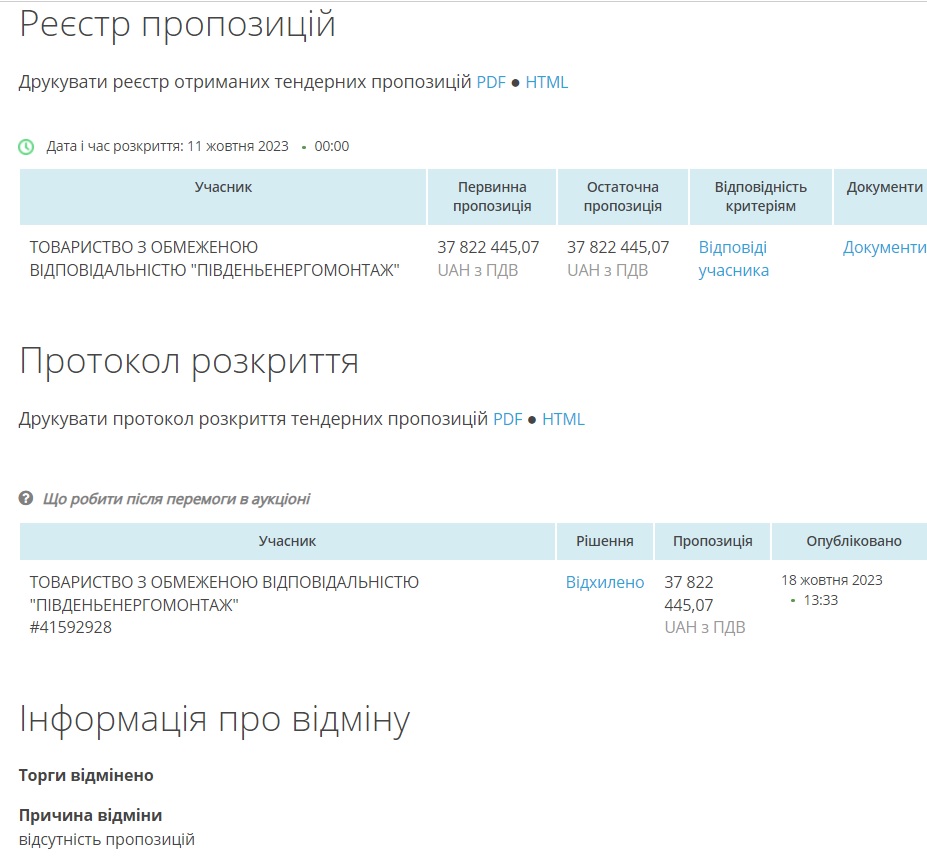Click the question mark help icon
The width and height of the screenshot is (927, 865).
[x=26, y=498]
